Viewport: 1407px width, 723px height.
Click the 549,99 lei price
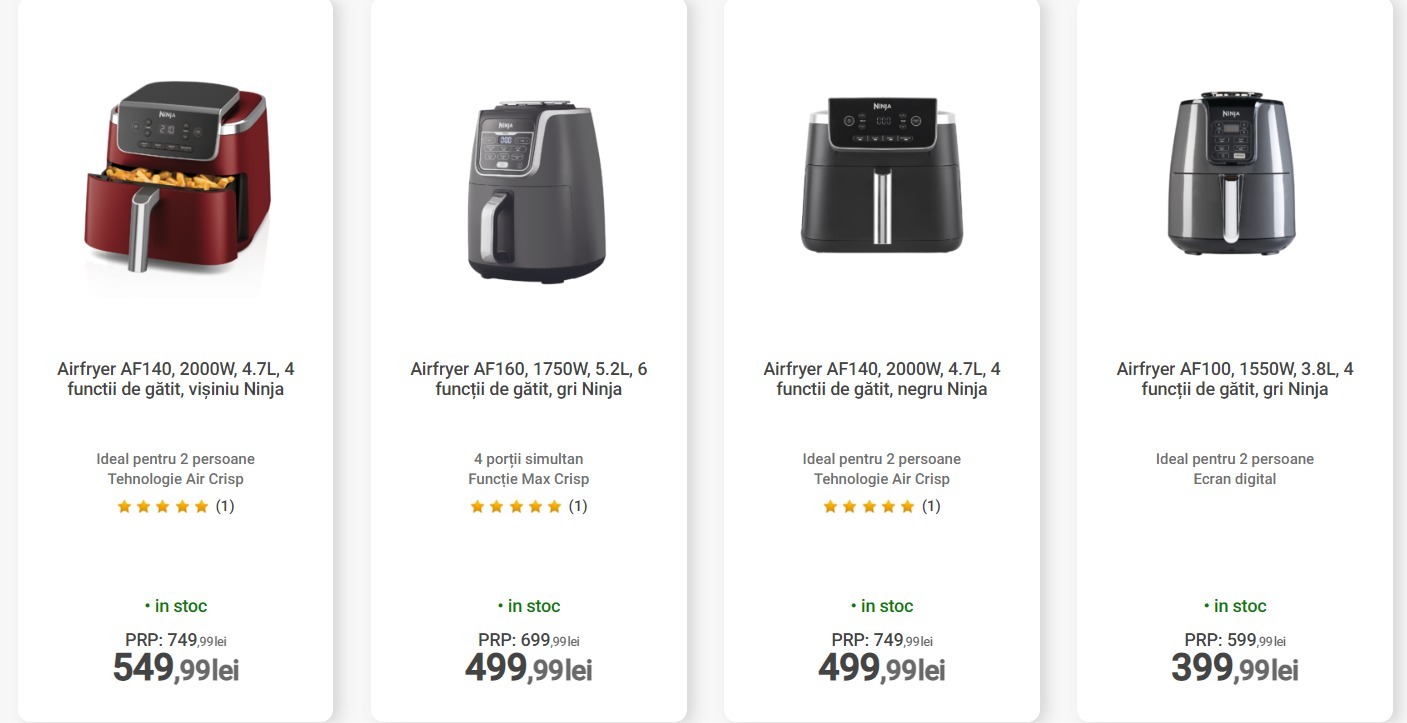click(x=176, y=668)
